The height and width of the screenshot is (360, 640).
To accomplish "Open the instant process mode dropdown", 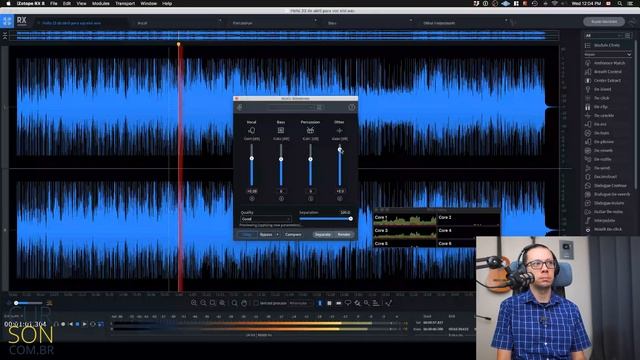I will (300, 303).
